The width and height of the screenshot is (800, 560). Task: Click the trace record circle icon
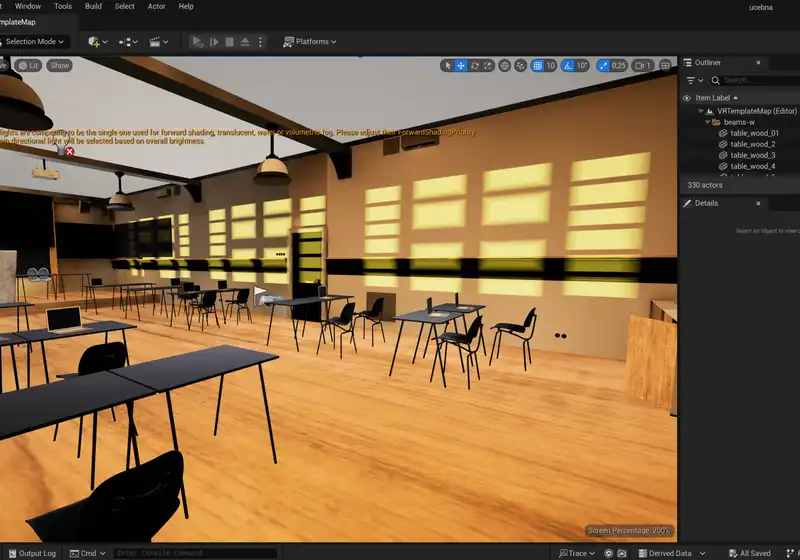point(608,553)
